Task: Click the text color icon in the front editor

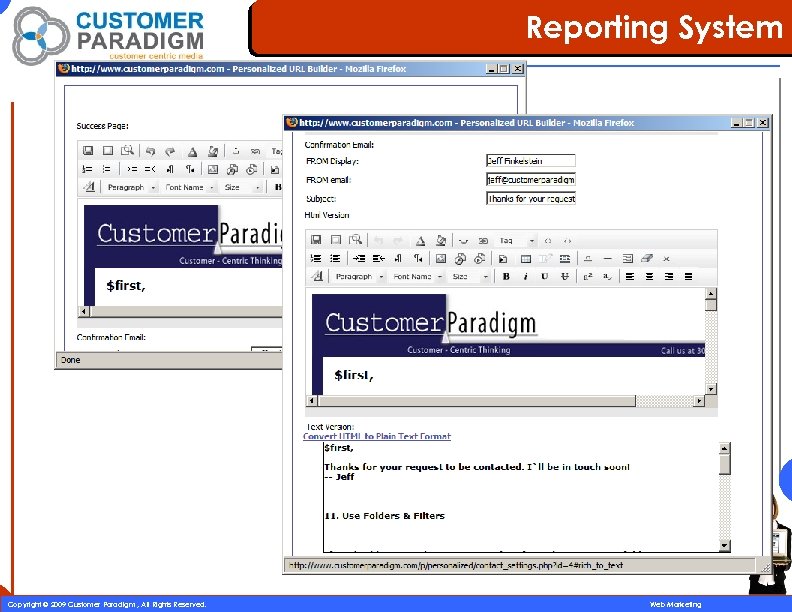Action: 420,240
